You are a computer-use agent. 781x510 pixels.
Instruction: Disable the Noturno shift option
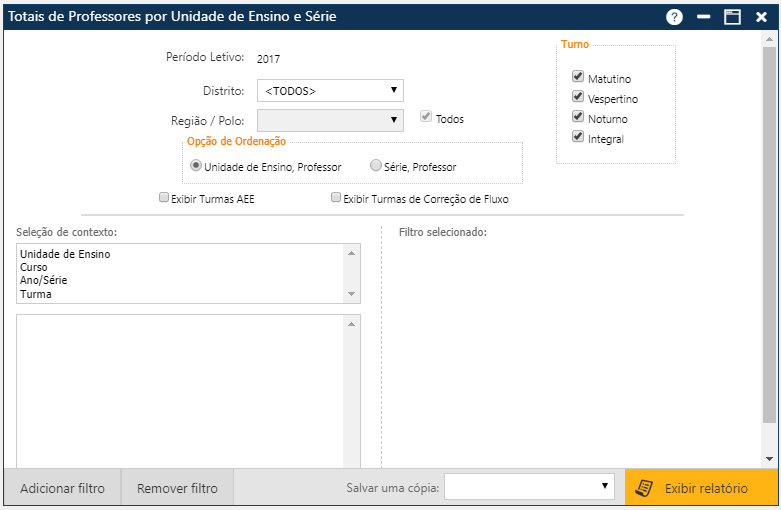point(578,117)
